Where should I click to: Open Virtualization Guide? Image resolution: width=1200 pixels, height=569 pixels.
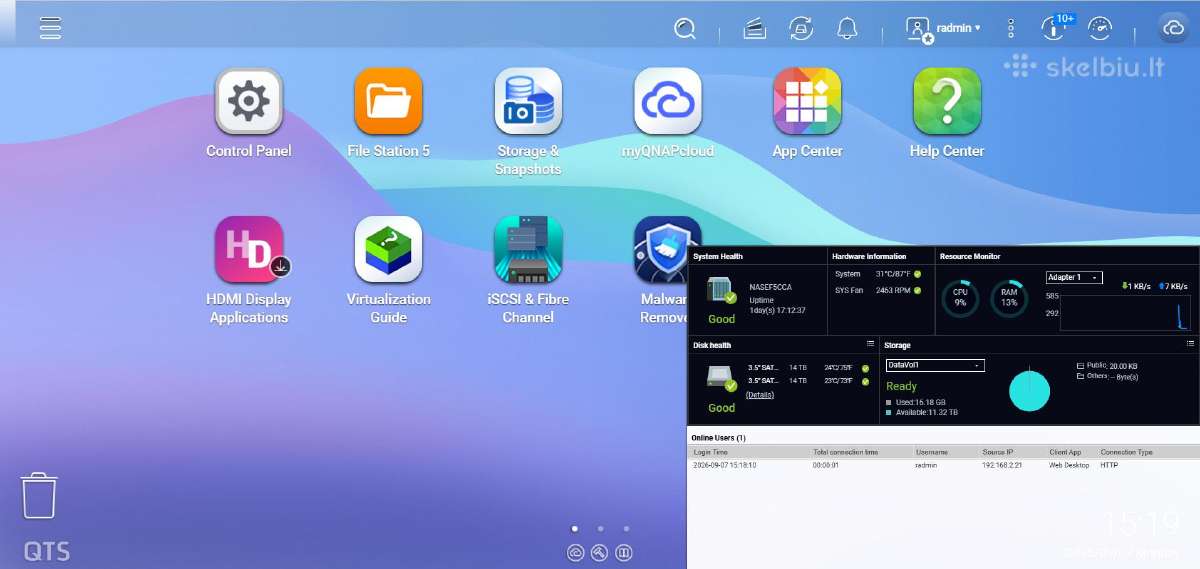pyautogui.click(x=388, y=270)
